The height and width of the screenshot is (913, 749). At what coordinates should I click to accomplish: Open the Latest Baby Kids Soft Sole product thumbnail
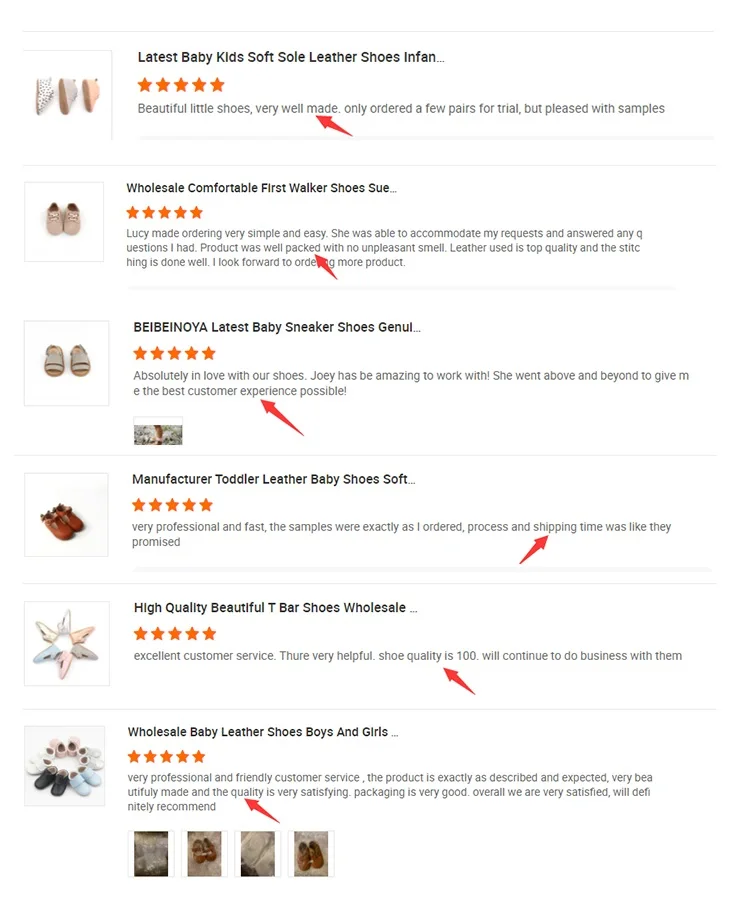[68, 94]
